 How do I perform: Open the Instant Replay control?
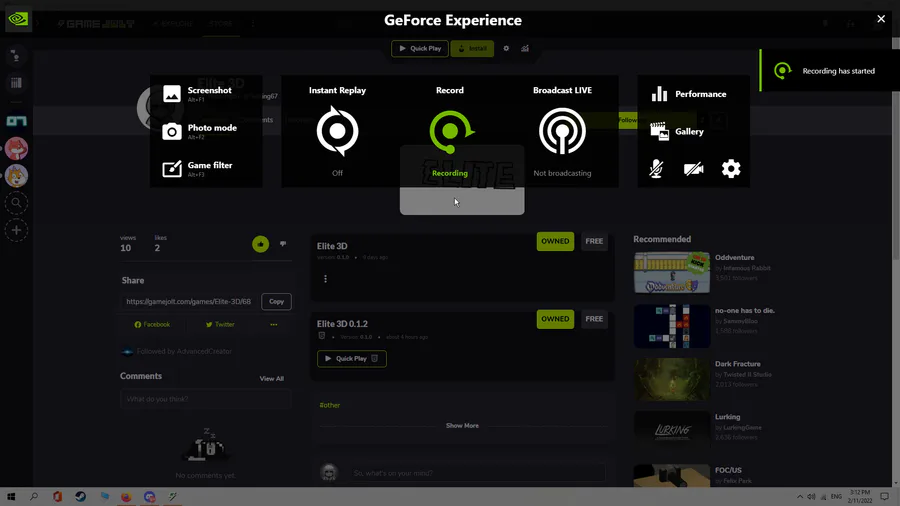(x=338, y=131)
